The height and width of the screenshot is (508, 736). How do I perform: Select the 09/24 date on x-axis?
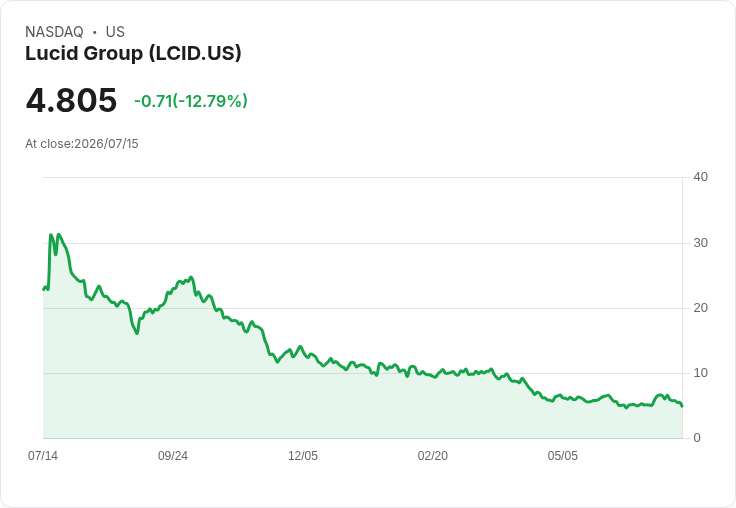(x=173, y=455)
